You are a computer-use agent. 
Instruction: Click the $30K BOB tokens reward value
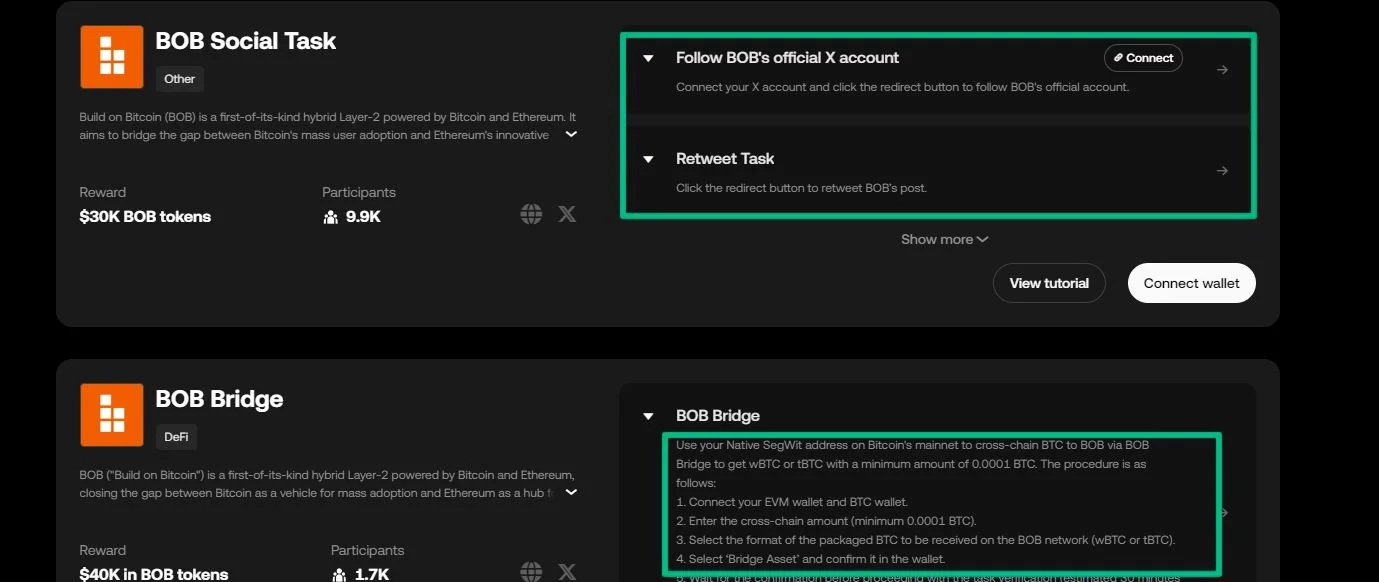[x=145, y=216]
